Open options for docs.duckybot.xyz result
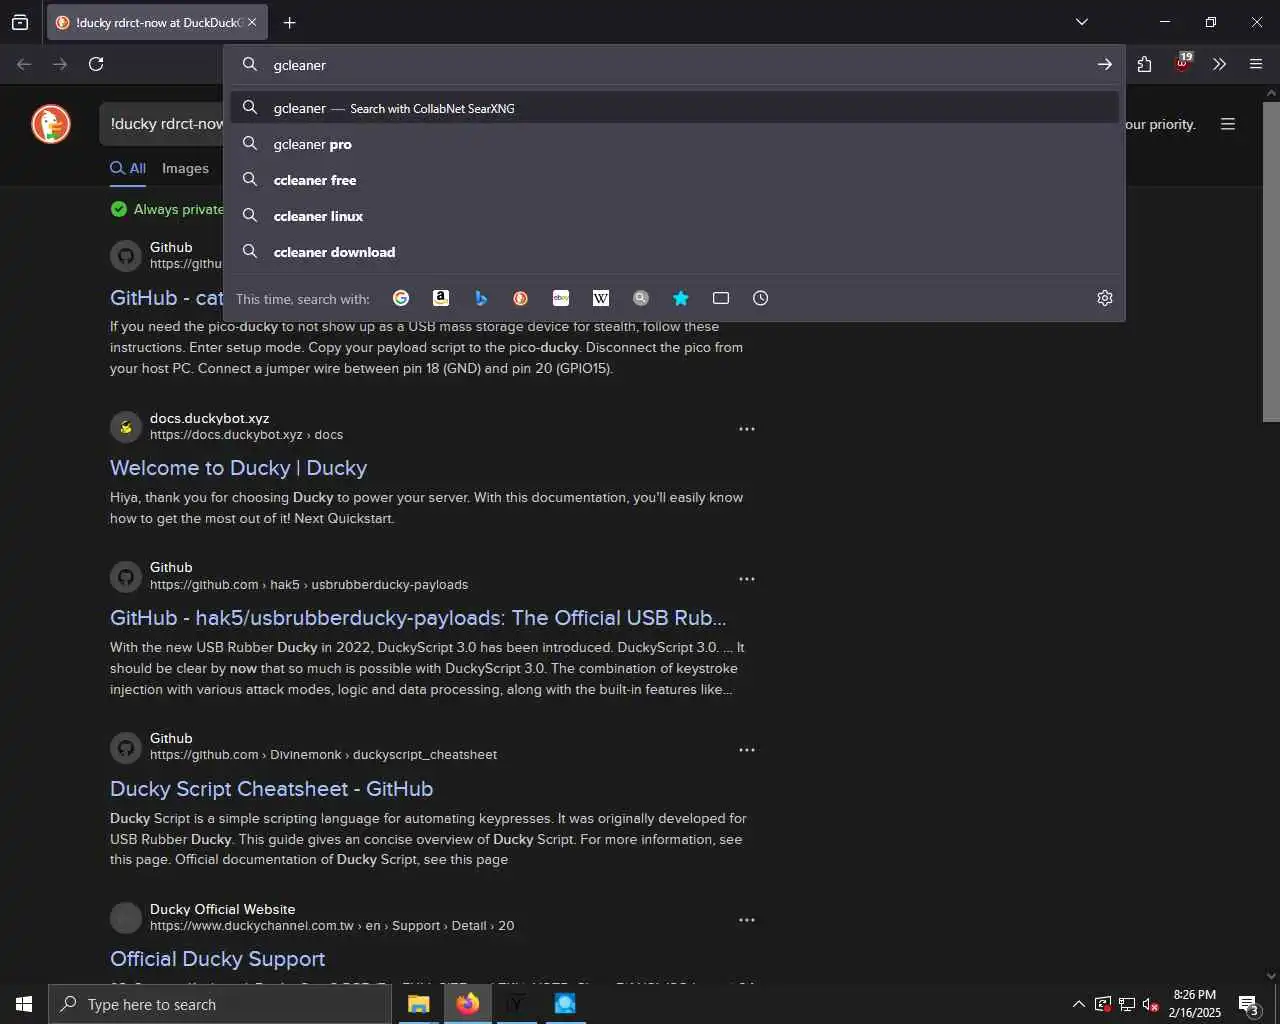The width and height of the screenshot is (1280, 1024). [747, 429]
